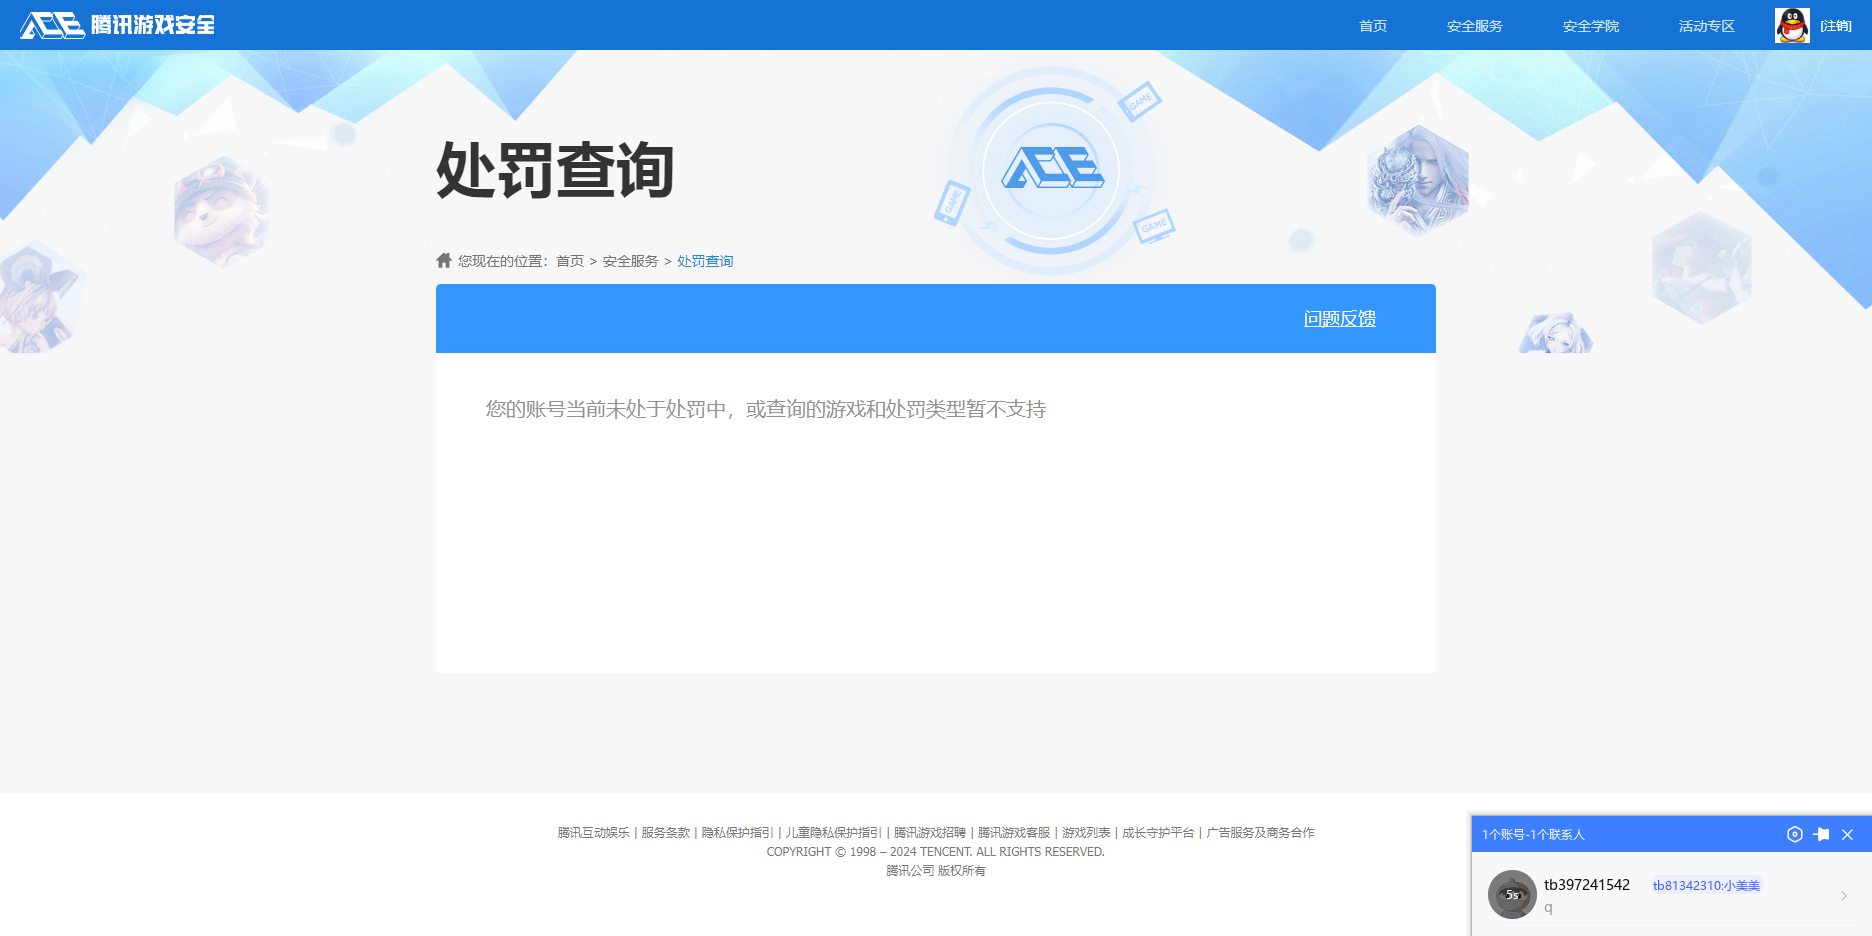
Task: Click the 1个账号-1个联系人 popup title
Action: click(x=1533, y=834)
